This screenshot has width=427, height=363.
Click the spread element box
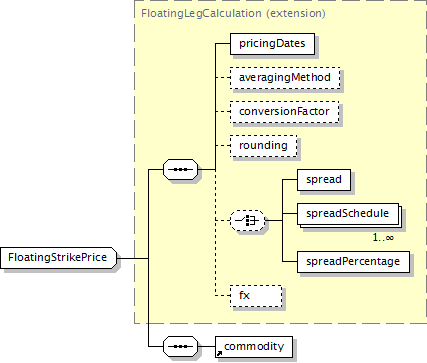coord(324,180)
